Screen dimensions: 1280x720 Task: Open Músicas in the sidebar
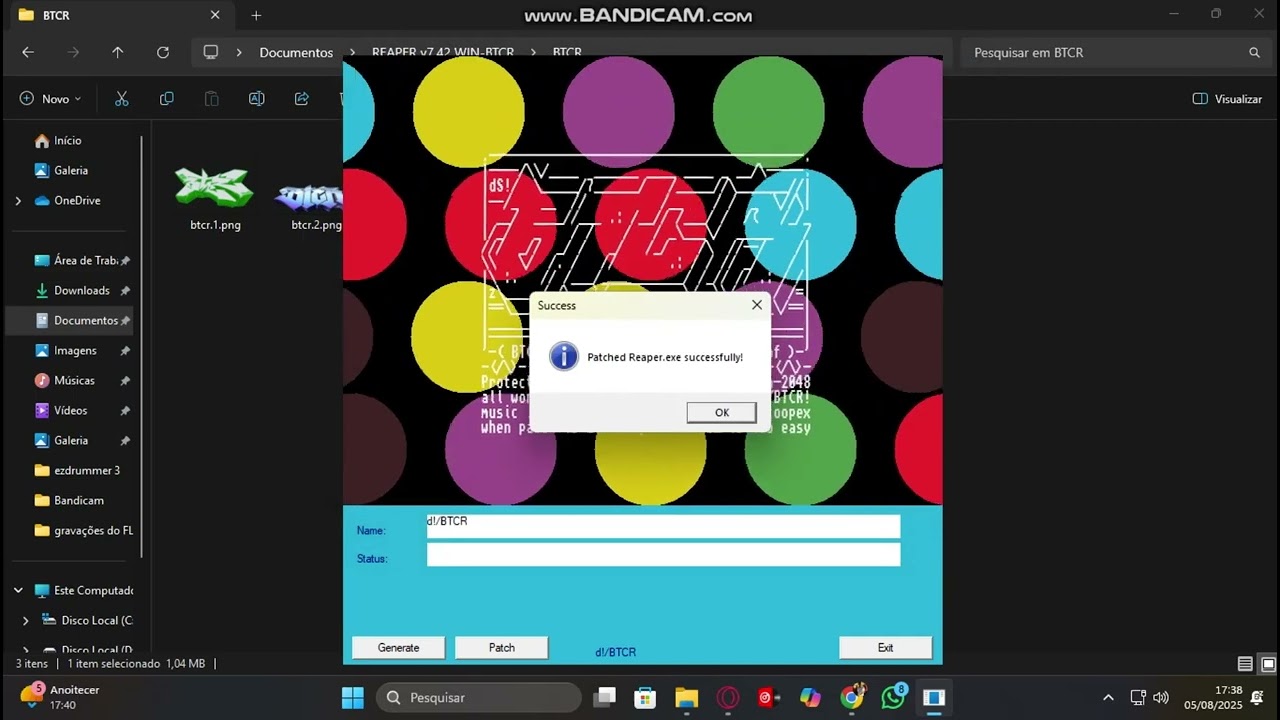[x=75, y=380]
